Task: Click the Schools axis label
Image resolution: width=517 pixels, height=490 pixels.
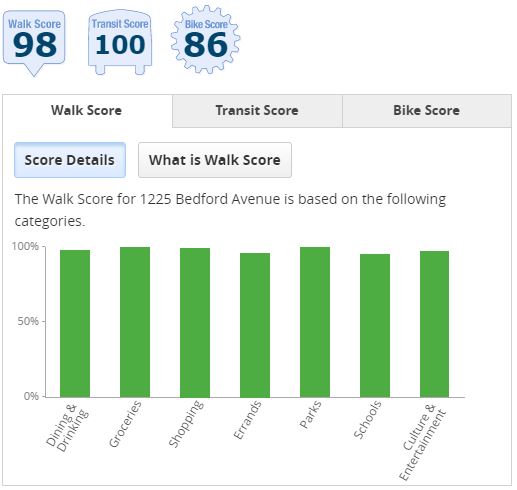Action: tap(367, 420)
